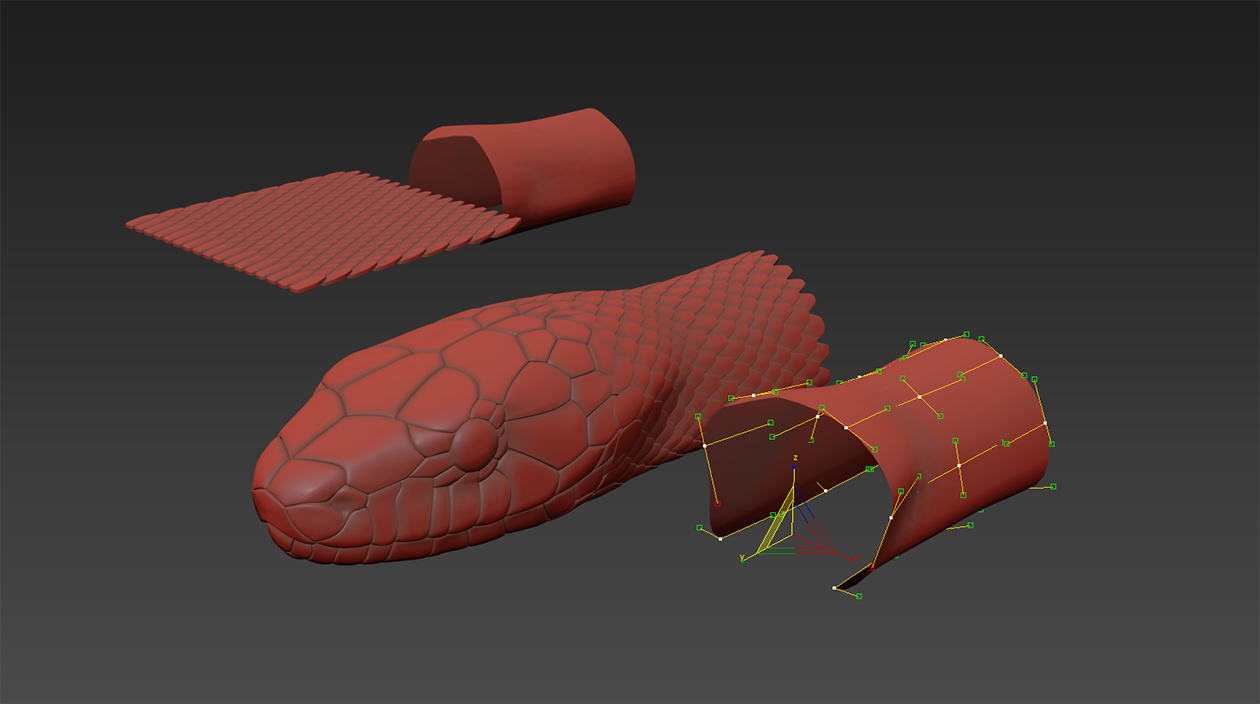Pick the lowest white vertex at patch's front corner
The width and height of the screenshot is (1260, 704).
pyautogui.click(x=834, y=588)
